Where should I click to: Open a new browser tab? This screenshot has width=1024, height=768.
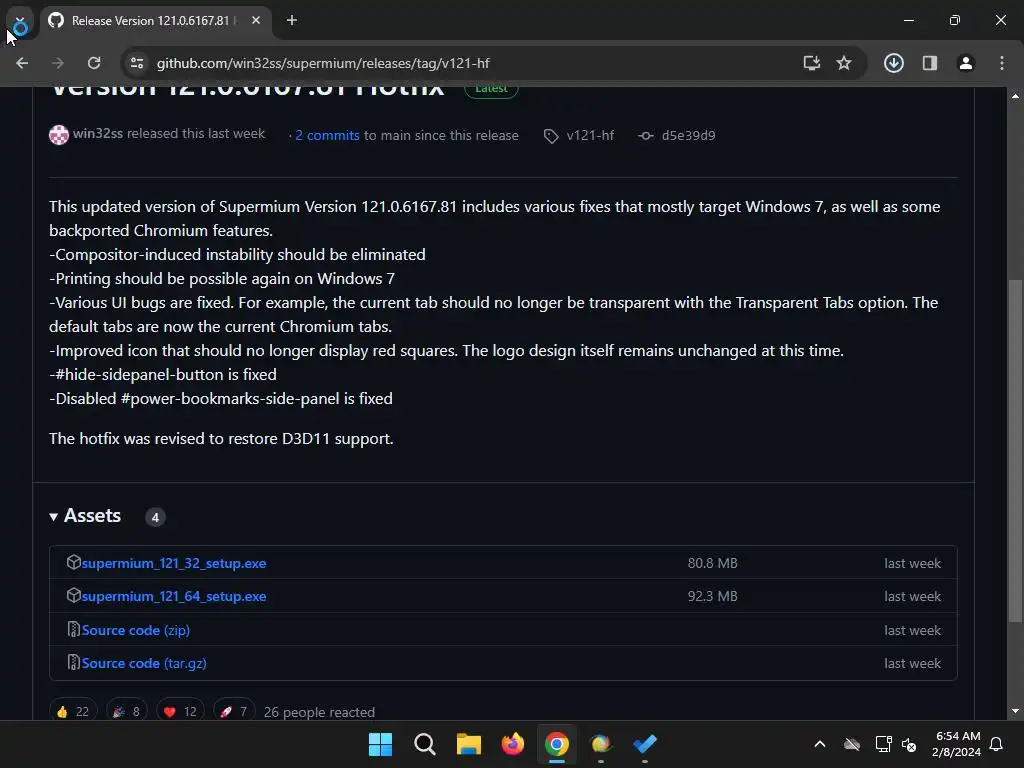coord(291,20)
